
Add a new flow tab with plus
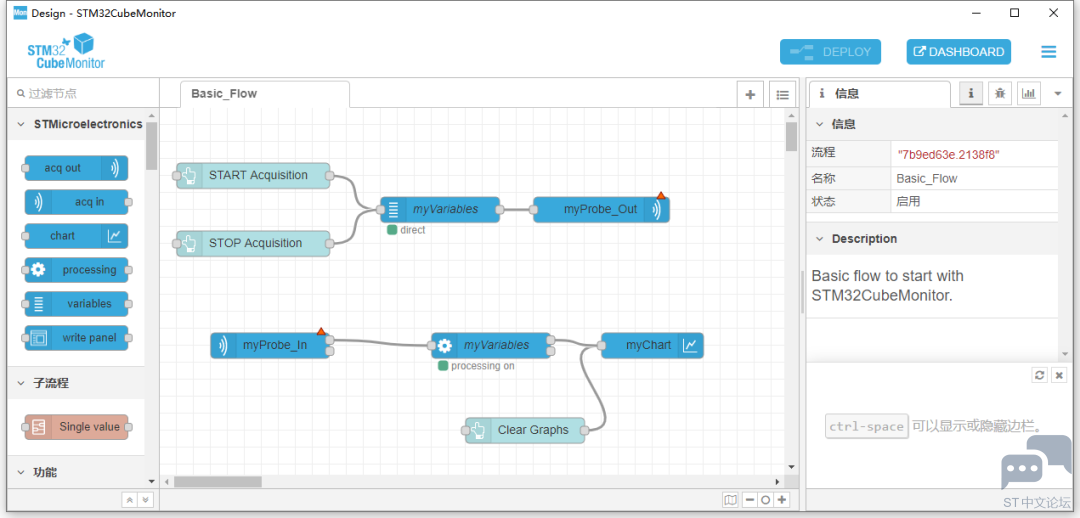(750, 95)
